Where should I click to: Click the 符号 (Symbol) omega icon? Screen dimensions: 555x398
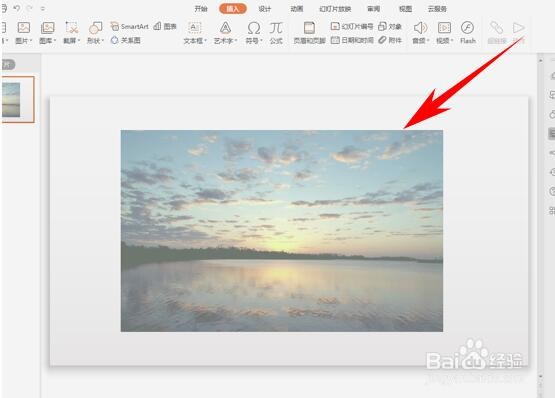[254, 28]
